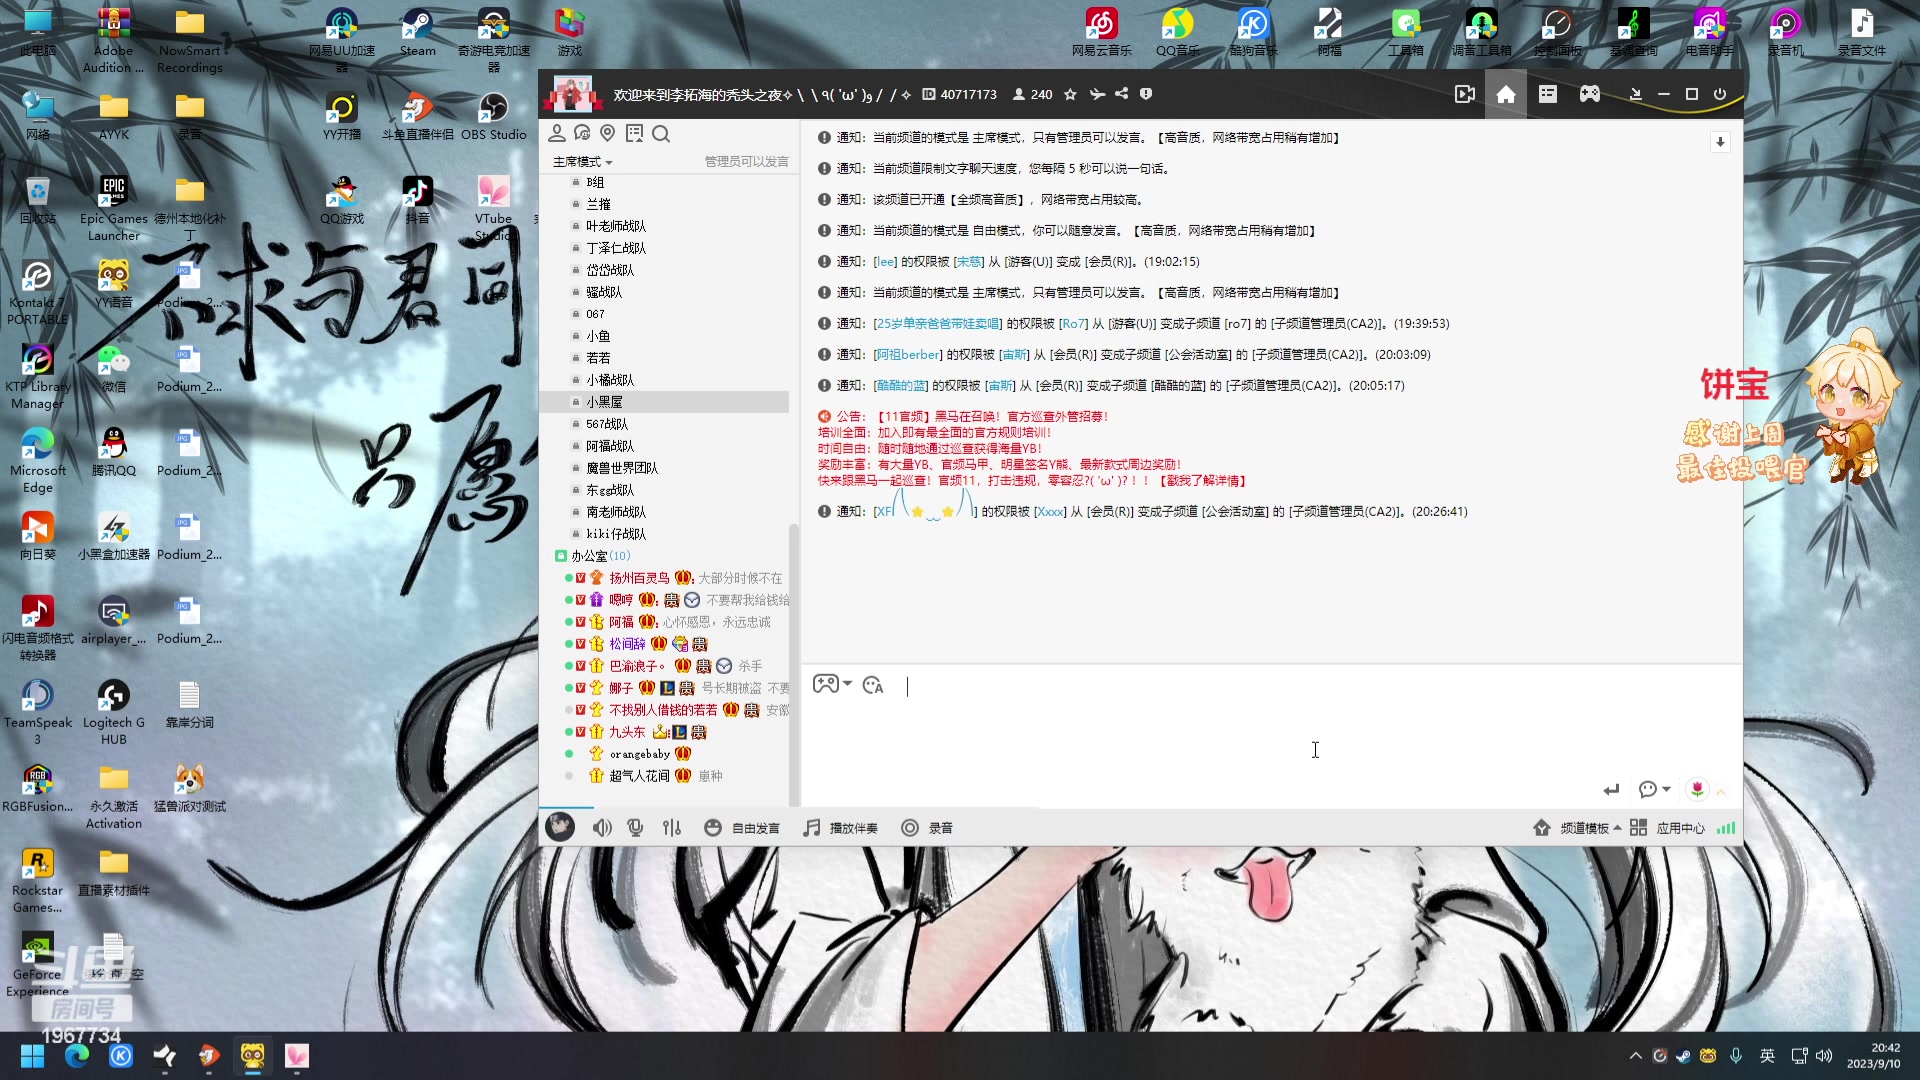Open the video live icon in YY title bar
The width and height of the screenshot is (1920, 1080).
click(x=1464, y=94)
